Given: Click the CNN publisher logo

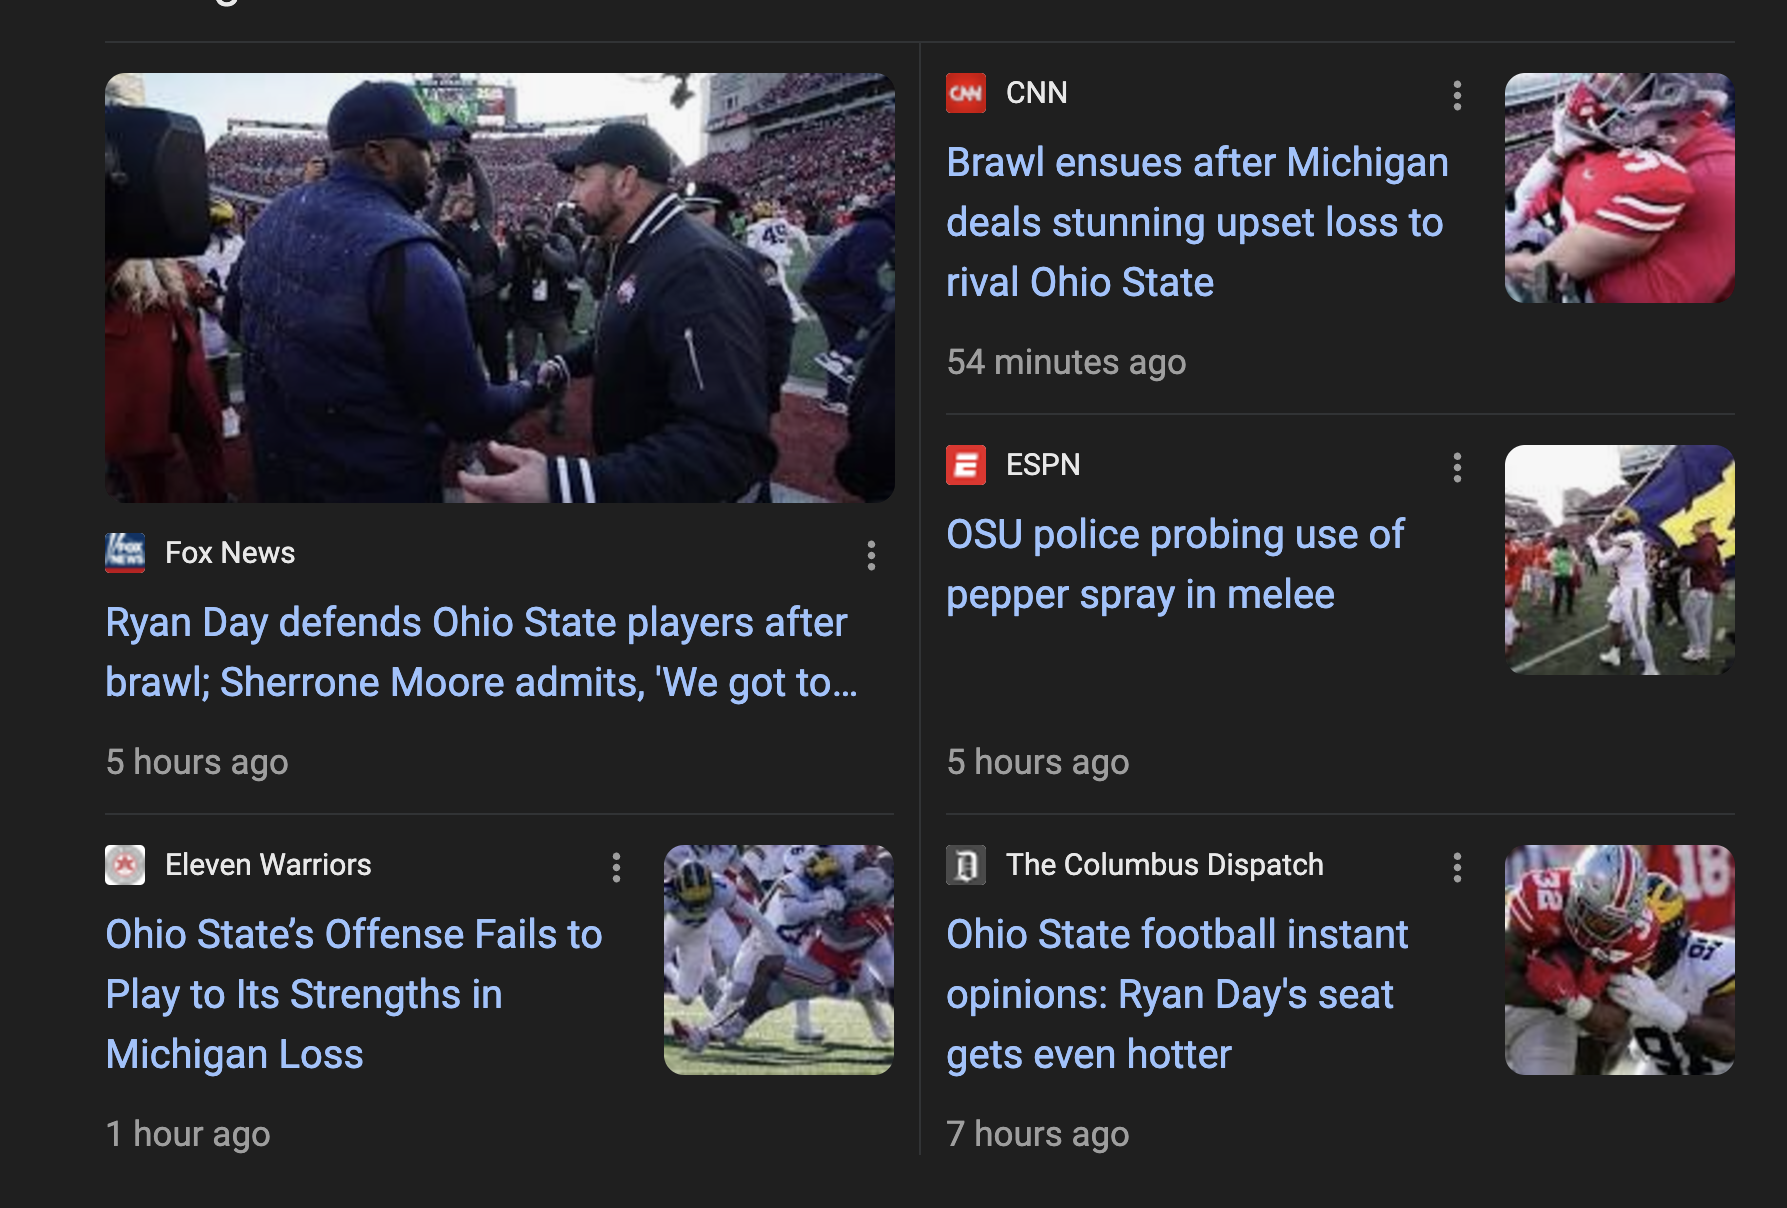Looking at the screenshot, I should 965,92.
